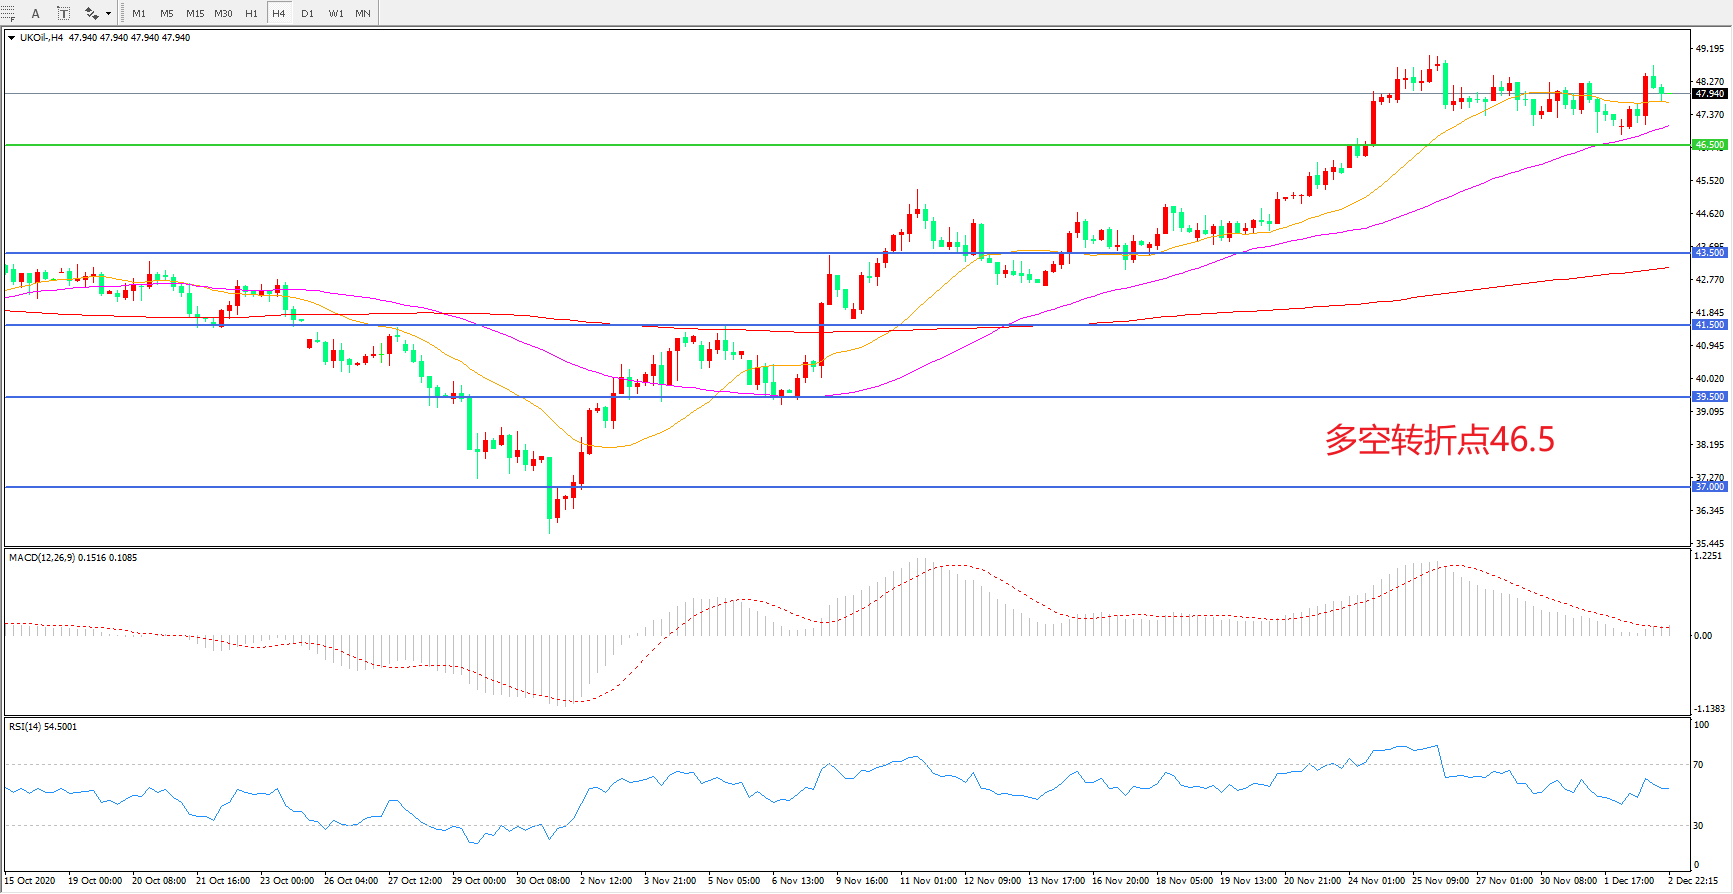Select the Text Label tool
The image size is (1733, 894).
tap(63, 13)
